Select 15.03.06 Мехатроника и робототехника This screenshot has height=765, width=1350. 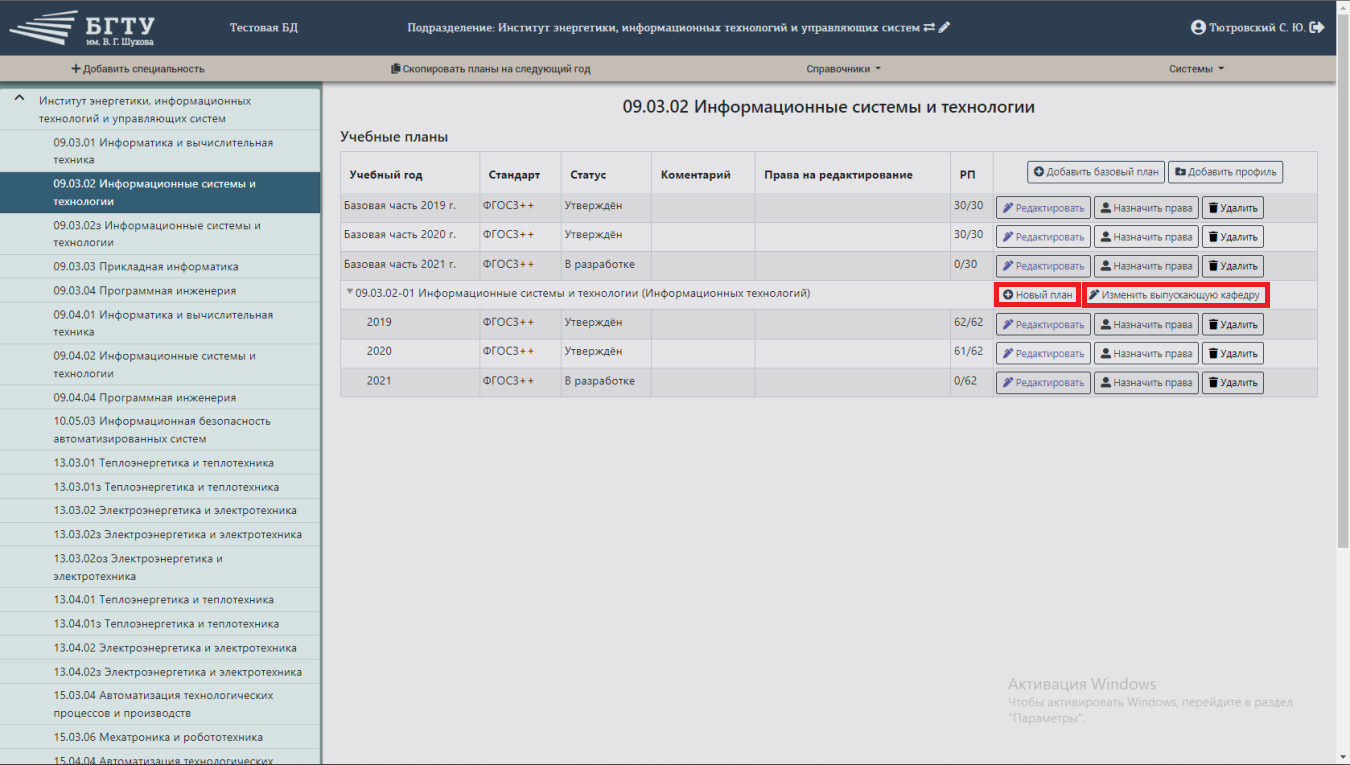(160, 737)
